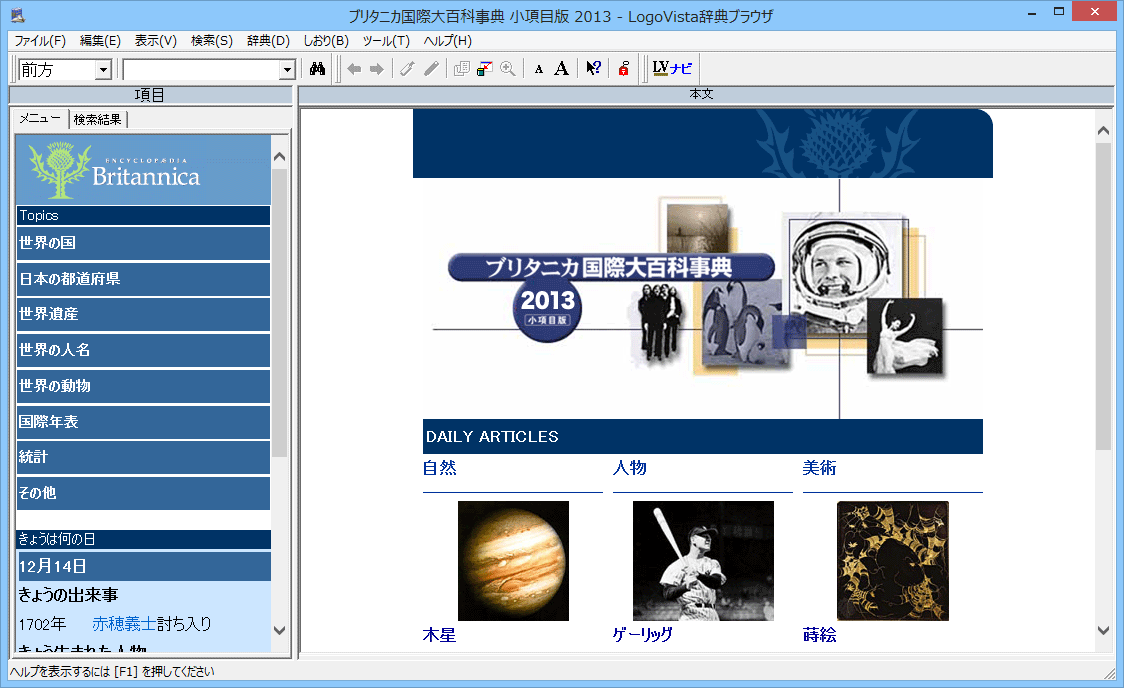Click the forward arrow in toolbar
The width and height of the screenshot is (1124, 688).
[377, 69]
